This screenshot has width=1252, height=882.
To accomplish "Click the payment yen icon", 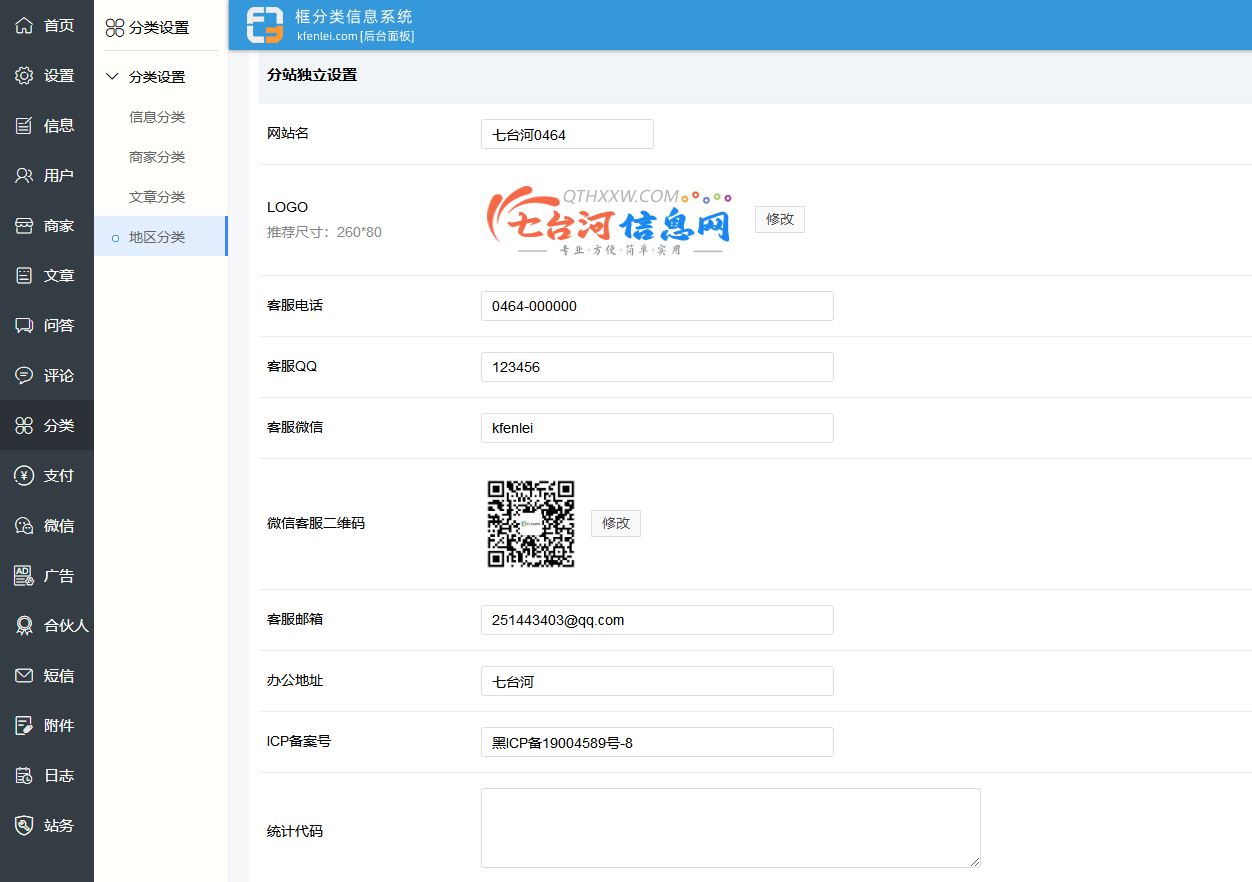I will coord(24,476).
